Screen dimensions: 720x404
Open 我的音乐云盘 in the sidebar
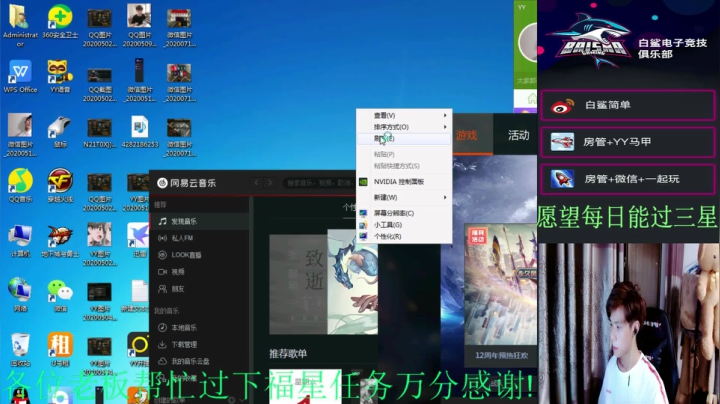[199, 361]
